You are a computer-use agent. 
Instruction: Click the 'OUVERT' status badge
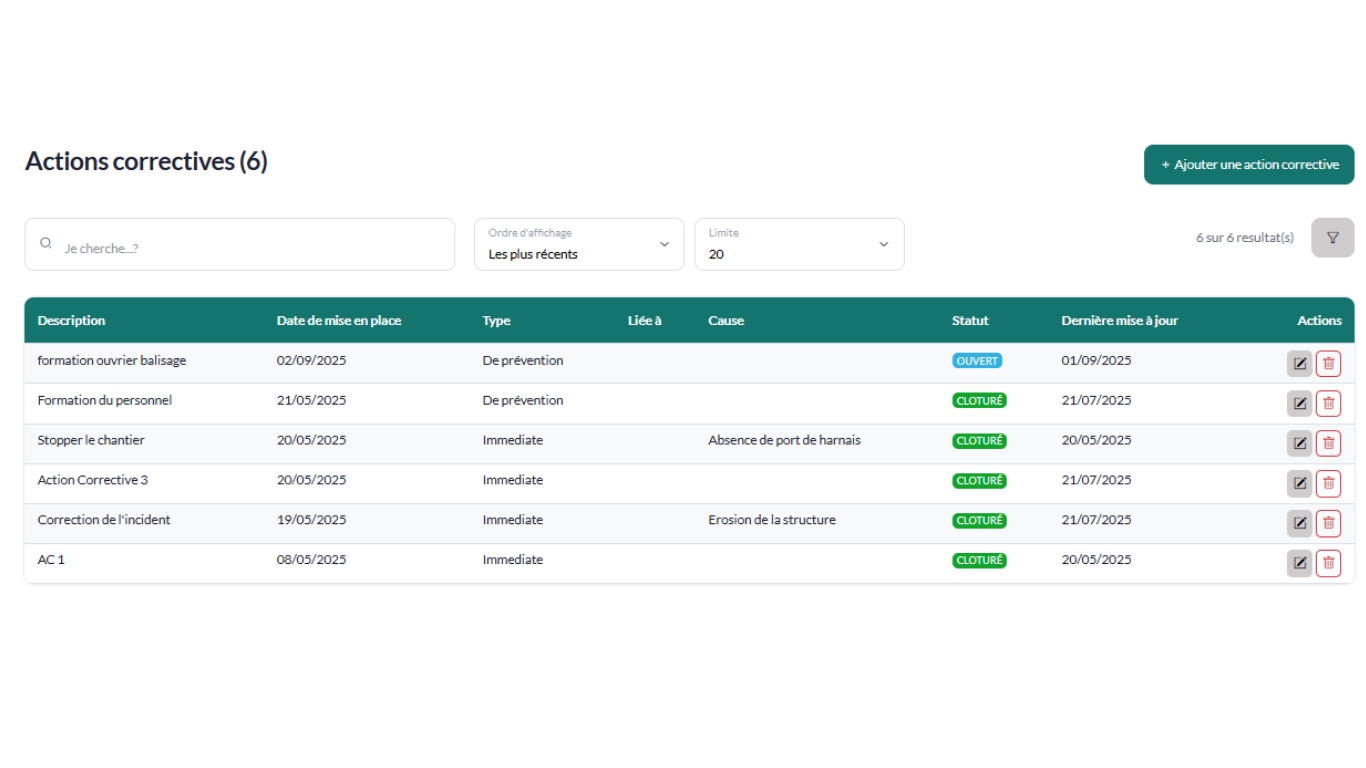coord(977,361)
